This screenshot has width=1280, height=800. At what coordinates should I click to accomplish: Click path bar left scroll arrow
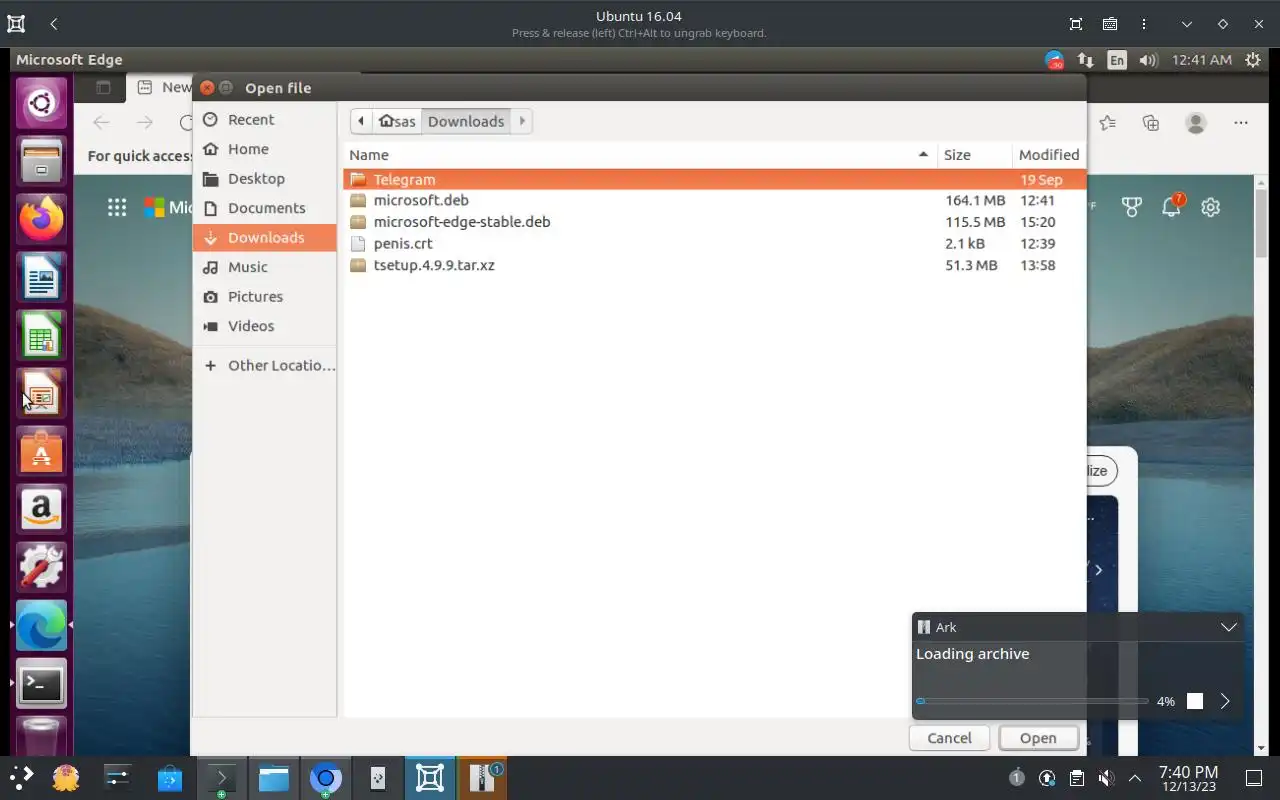tap(361, 121)
